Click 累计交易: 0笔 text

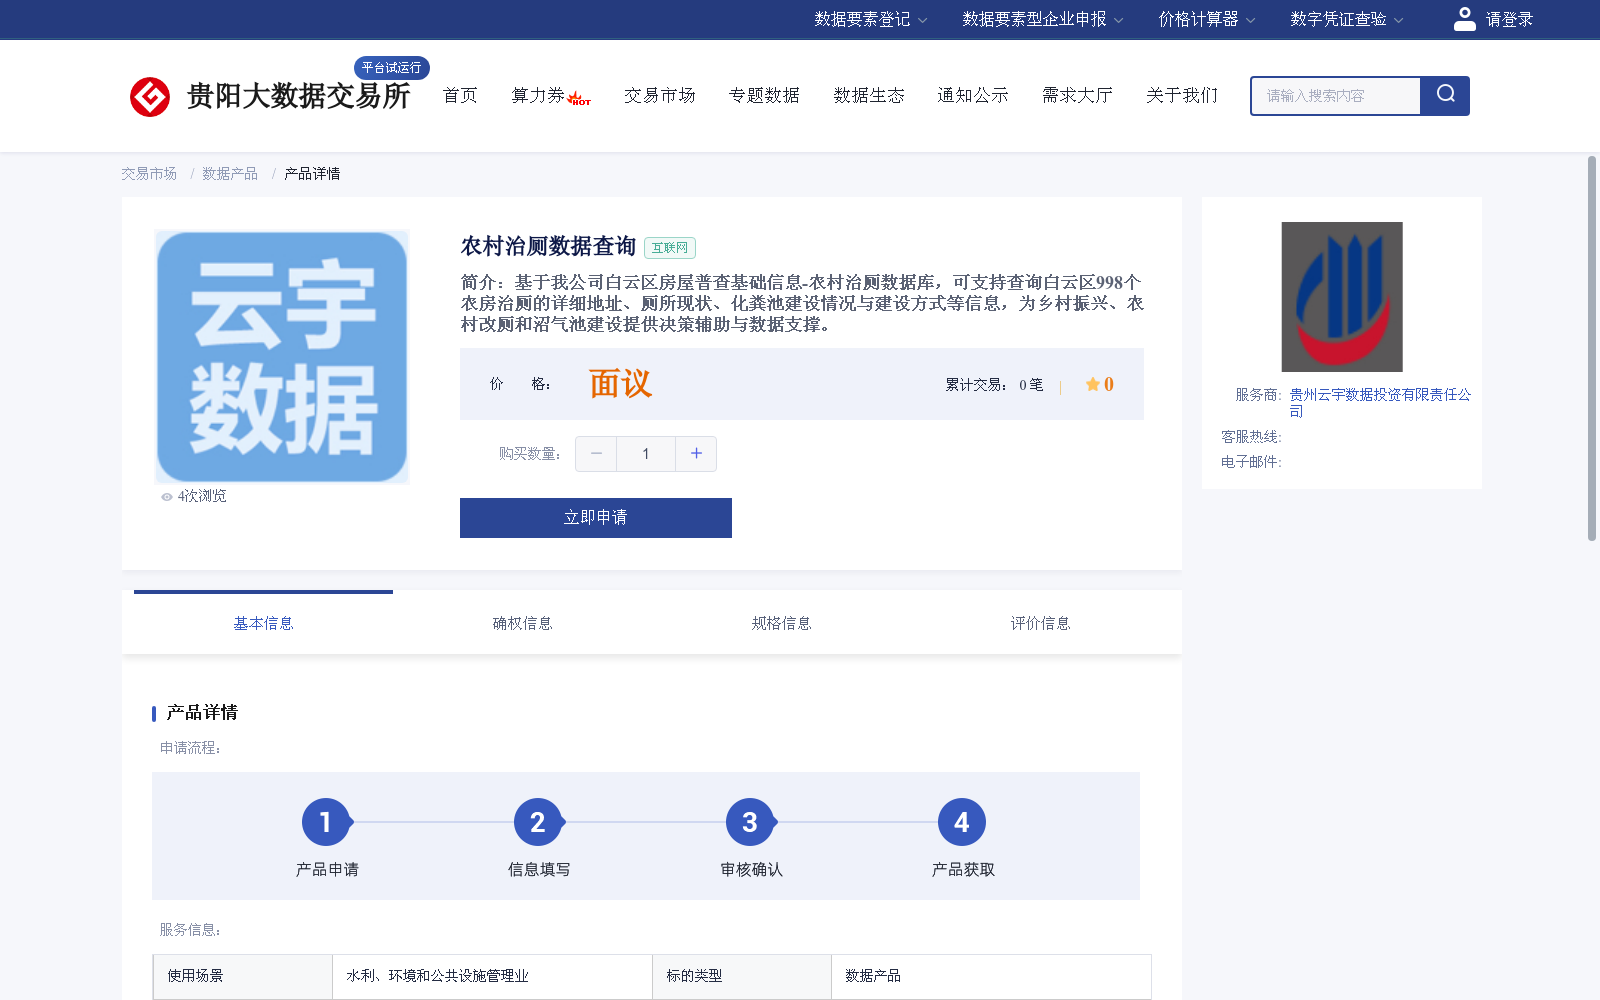click(x=994, y=385)
